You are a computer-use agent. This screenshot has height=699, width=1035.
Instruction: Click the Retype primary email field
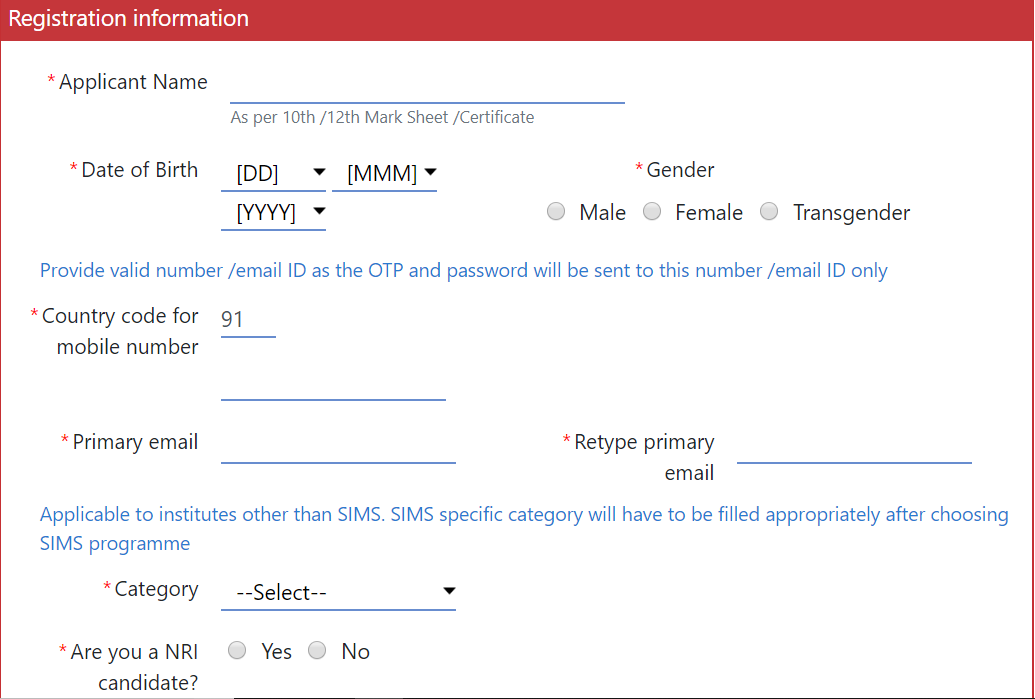click(x=854, y=446)
